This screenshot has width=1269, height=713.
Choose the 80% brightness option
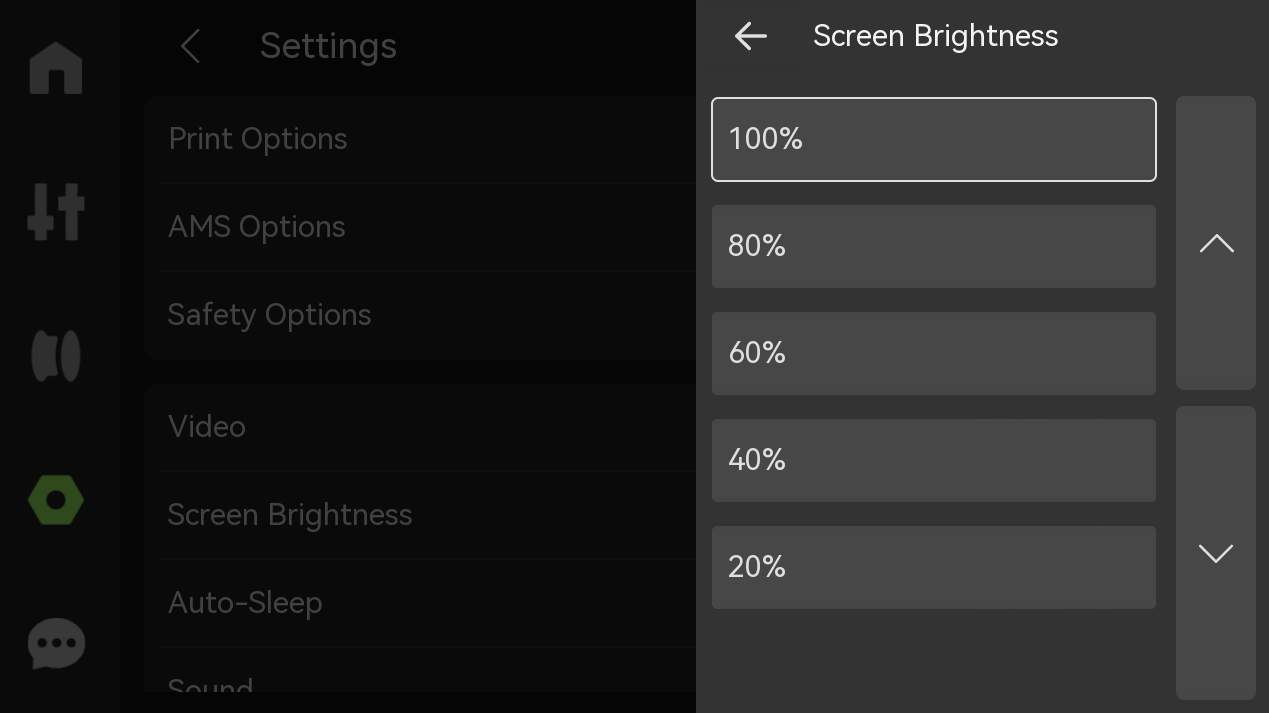tap(934, 246)
